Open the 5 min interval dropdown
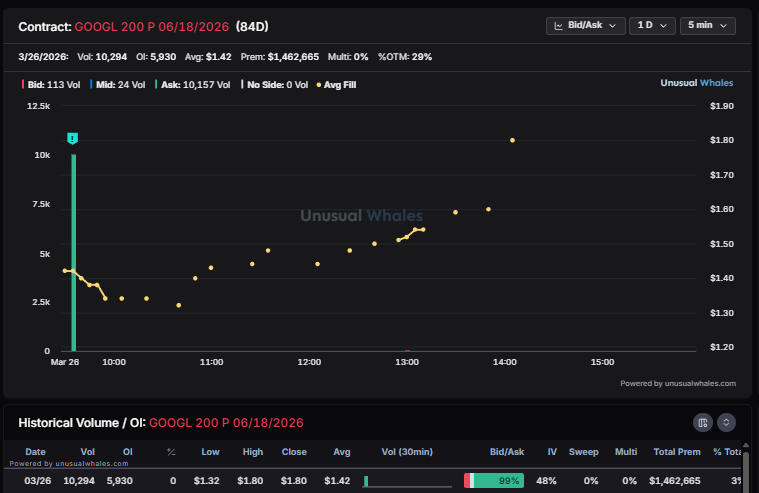Screen dimensions: 759x493 707,26
